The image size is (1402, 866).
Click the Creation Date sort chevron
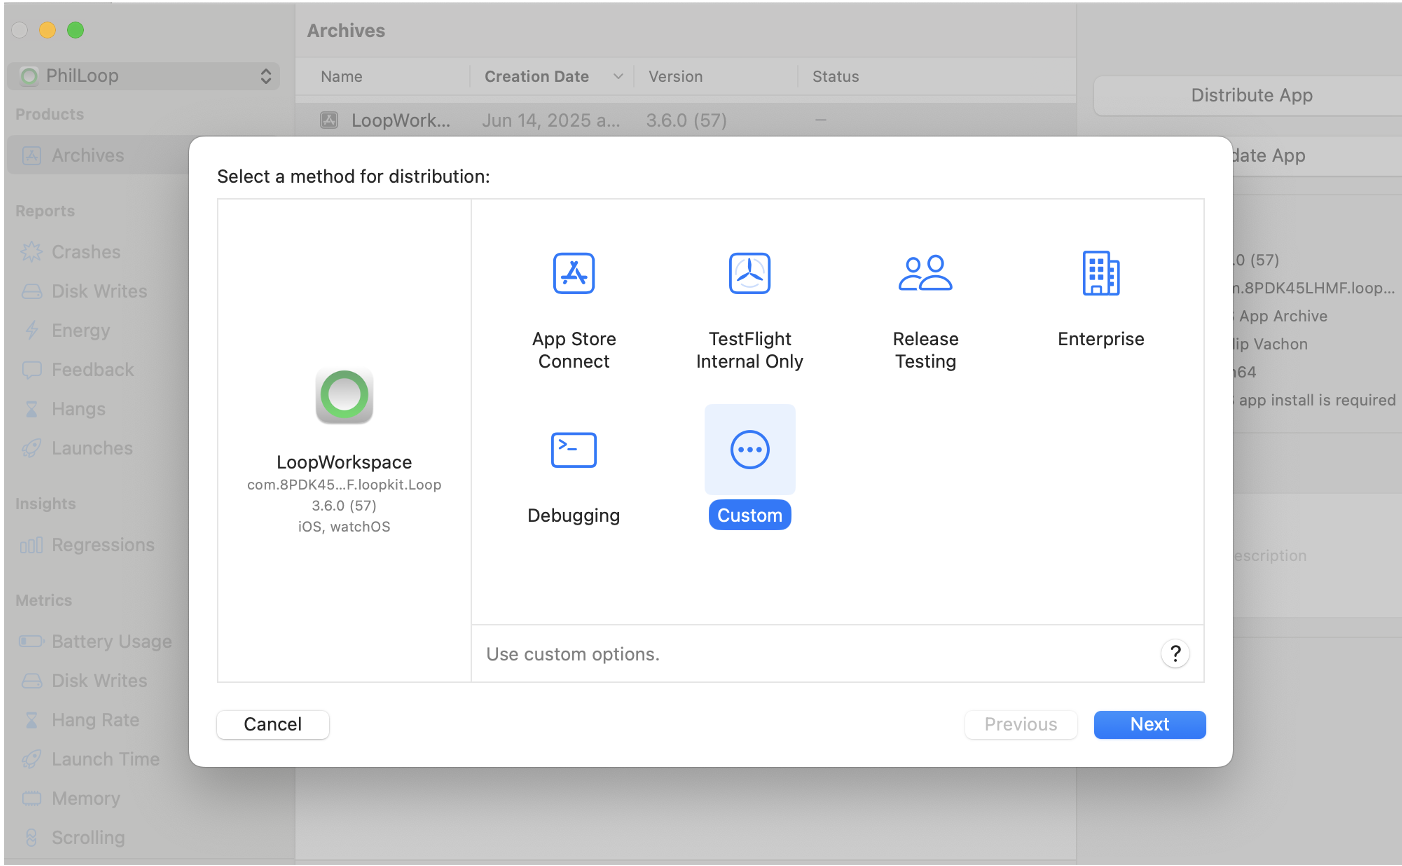point(618,77)
